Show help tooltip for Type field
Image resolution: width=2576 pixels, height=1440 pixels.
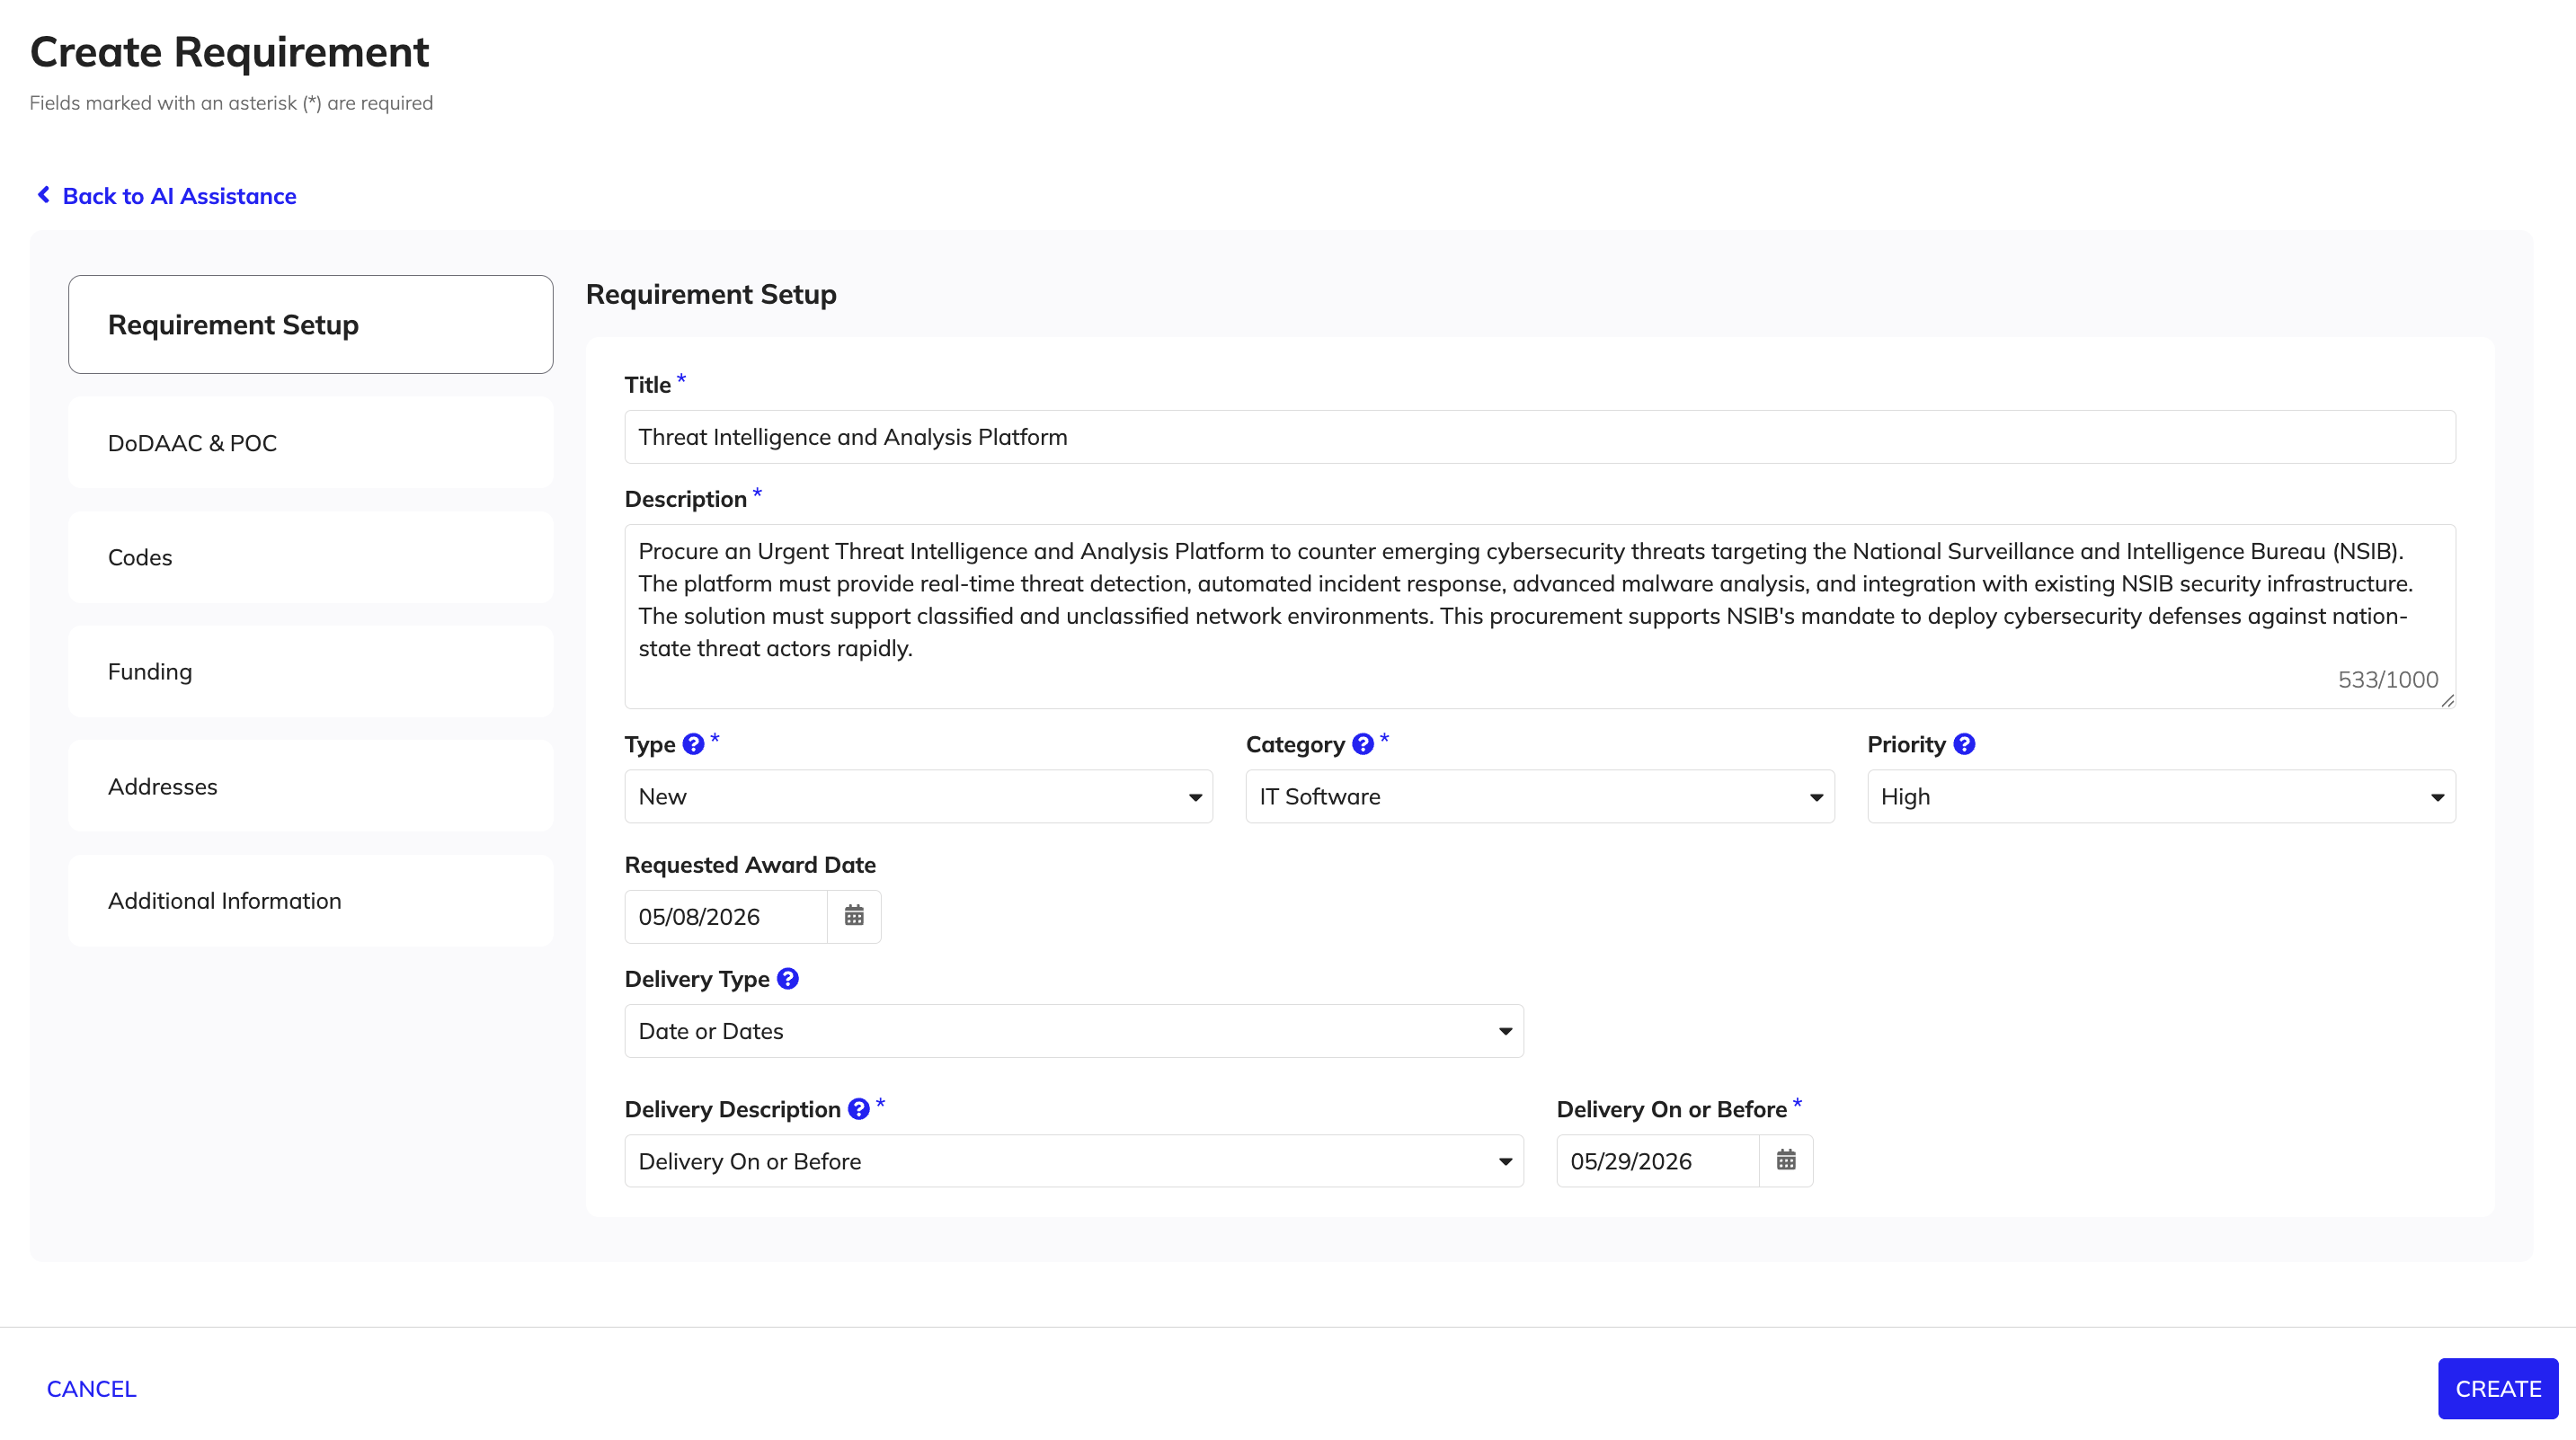693,744
